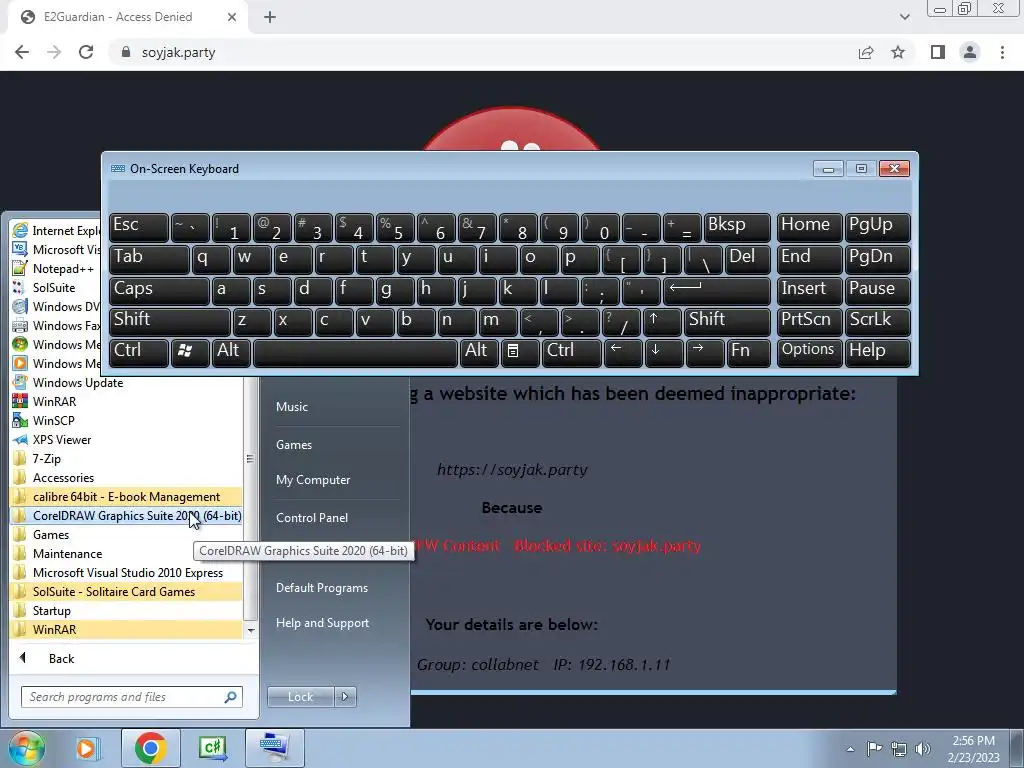
Task: Click the Bksp key on keyboard
Action: pyautogui.click(x=737, y=227)
